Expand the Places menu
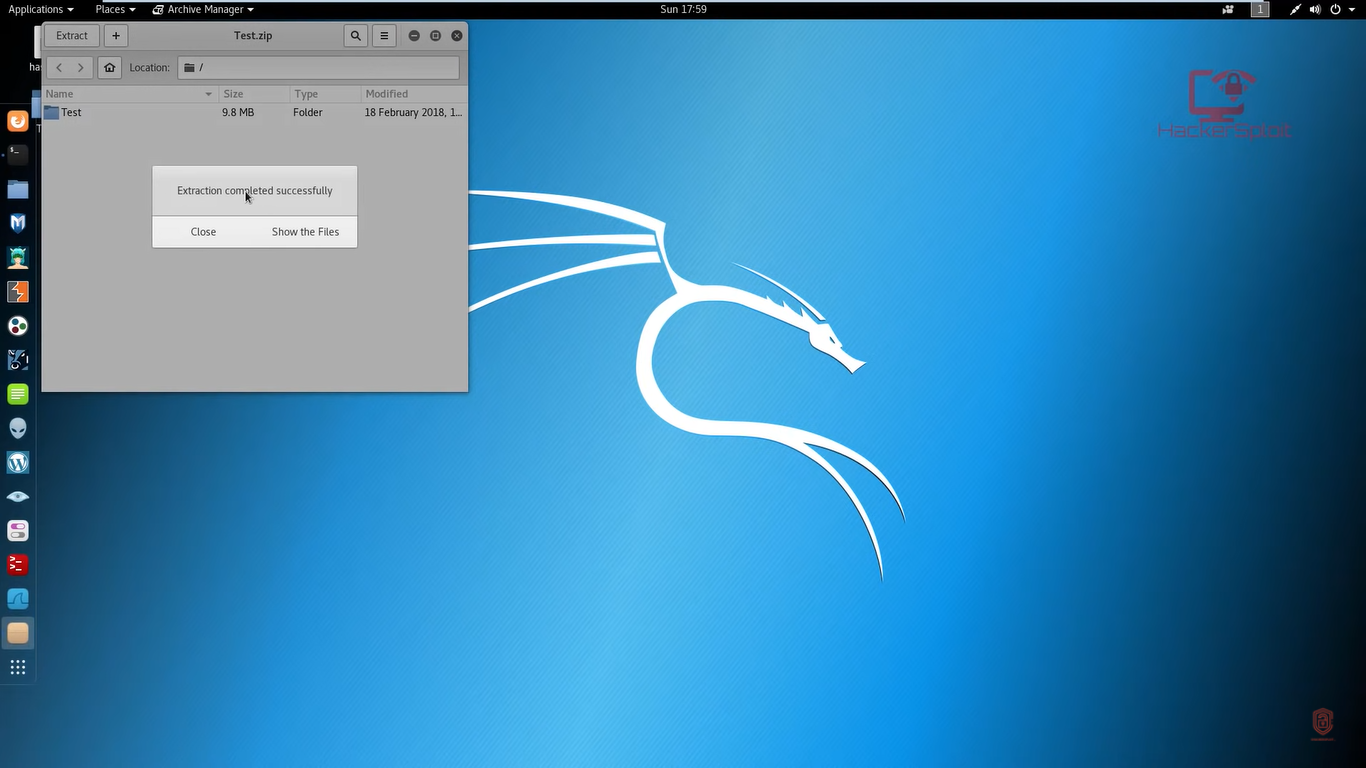The width and height of the screenshot is (1366, 768). pos(115,9)
